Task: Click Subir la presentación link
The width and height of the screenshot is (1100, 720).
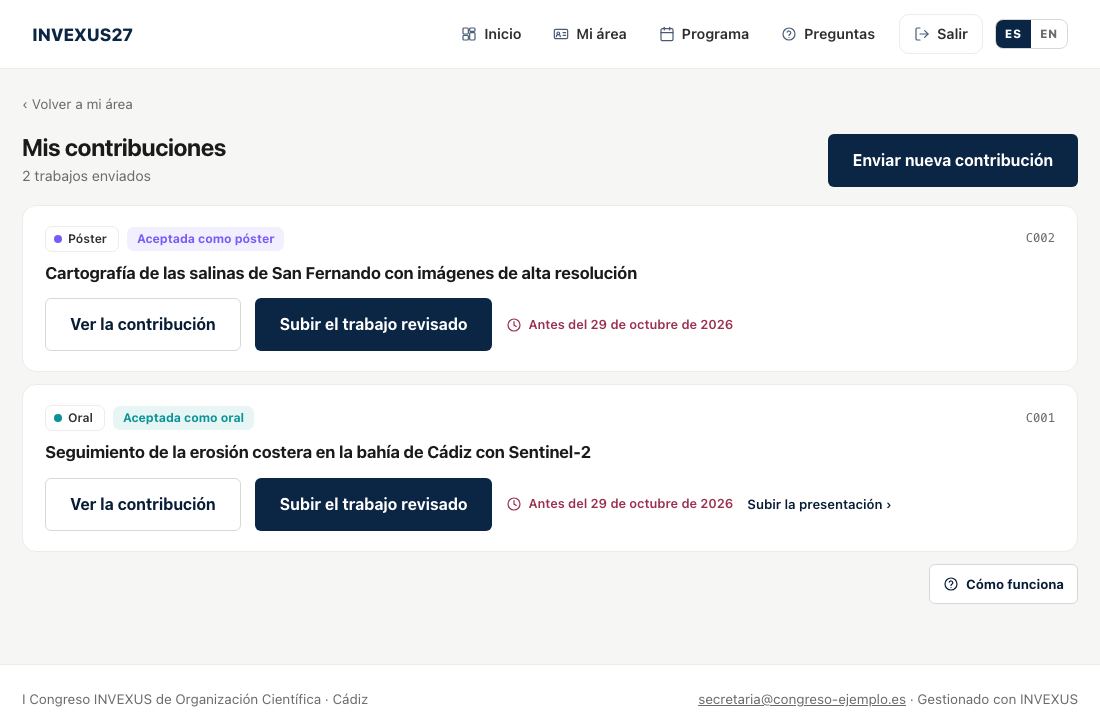Action: [819, 504]
